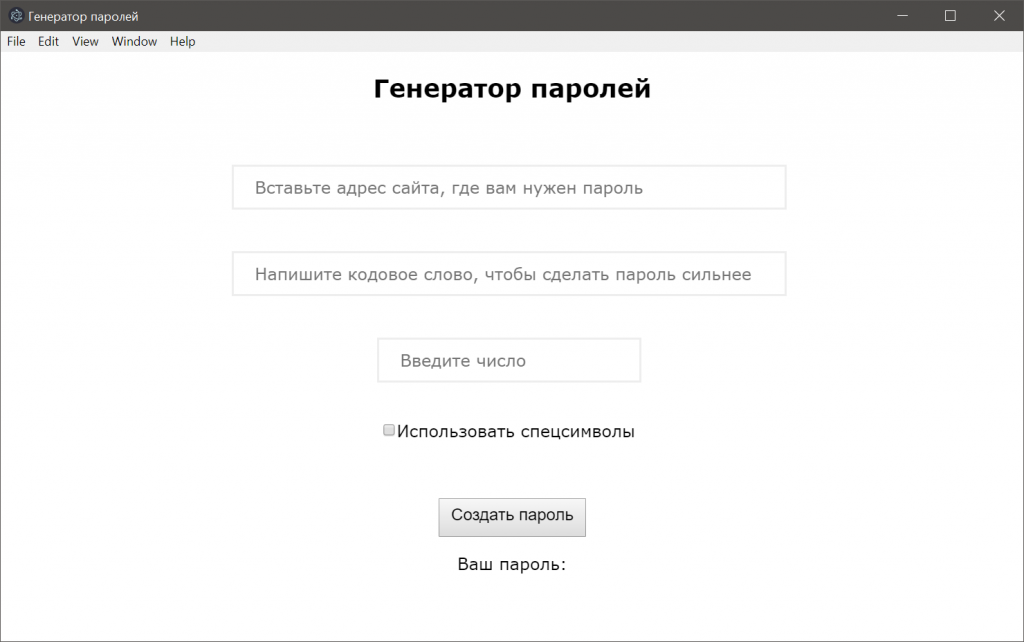Image resolution: width=1024 pixels, height=642 pixels.
Task: Open the View menu
Action: (x=85, y=42)
